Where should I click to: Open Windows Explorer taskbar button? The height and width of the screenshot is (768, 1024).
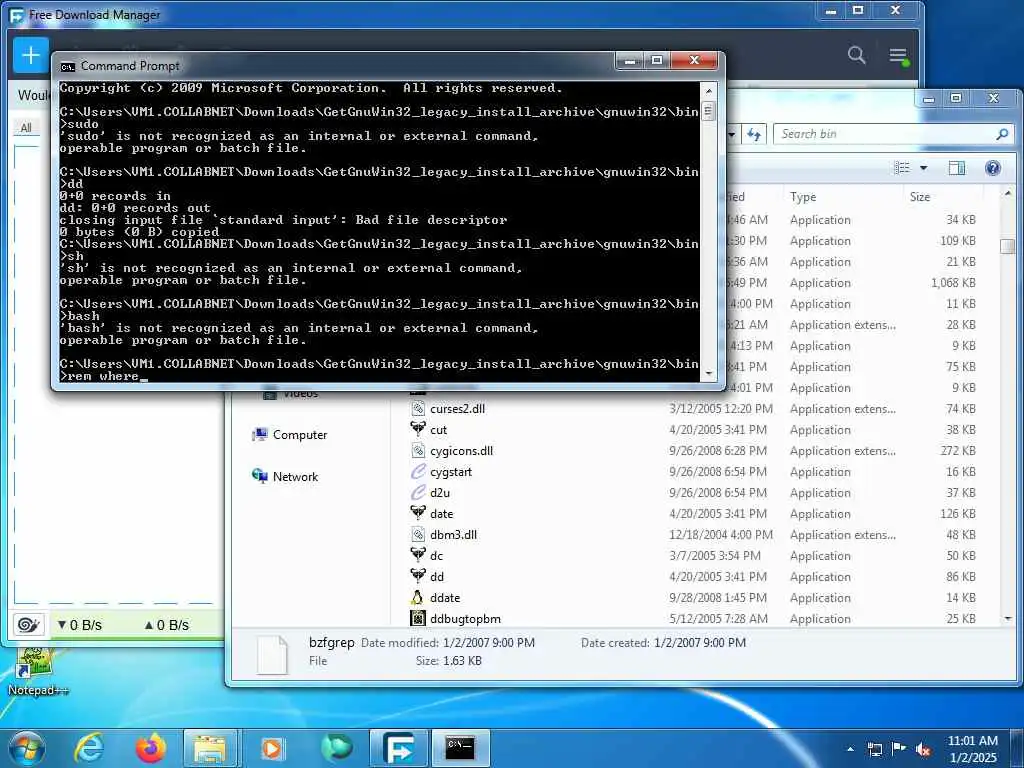click(x=210, y=748)
